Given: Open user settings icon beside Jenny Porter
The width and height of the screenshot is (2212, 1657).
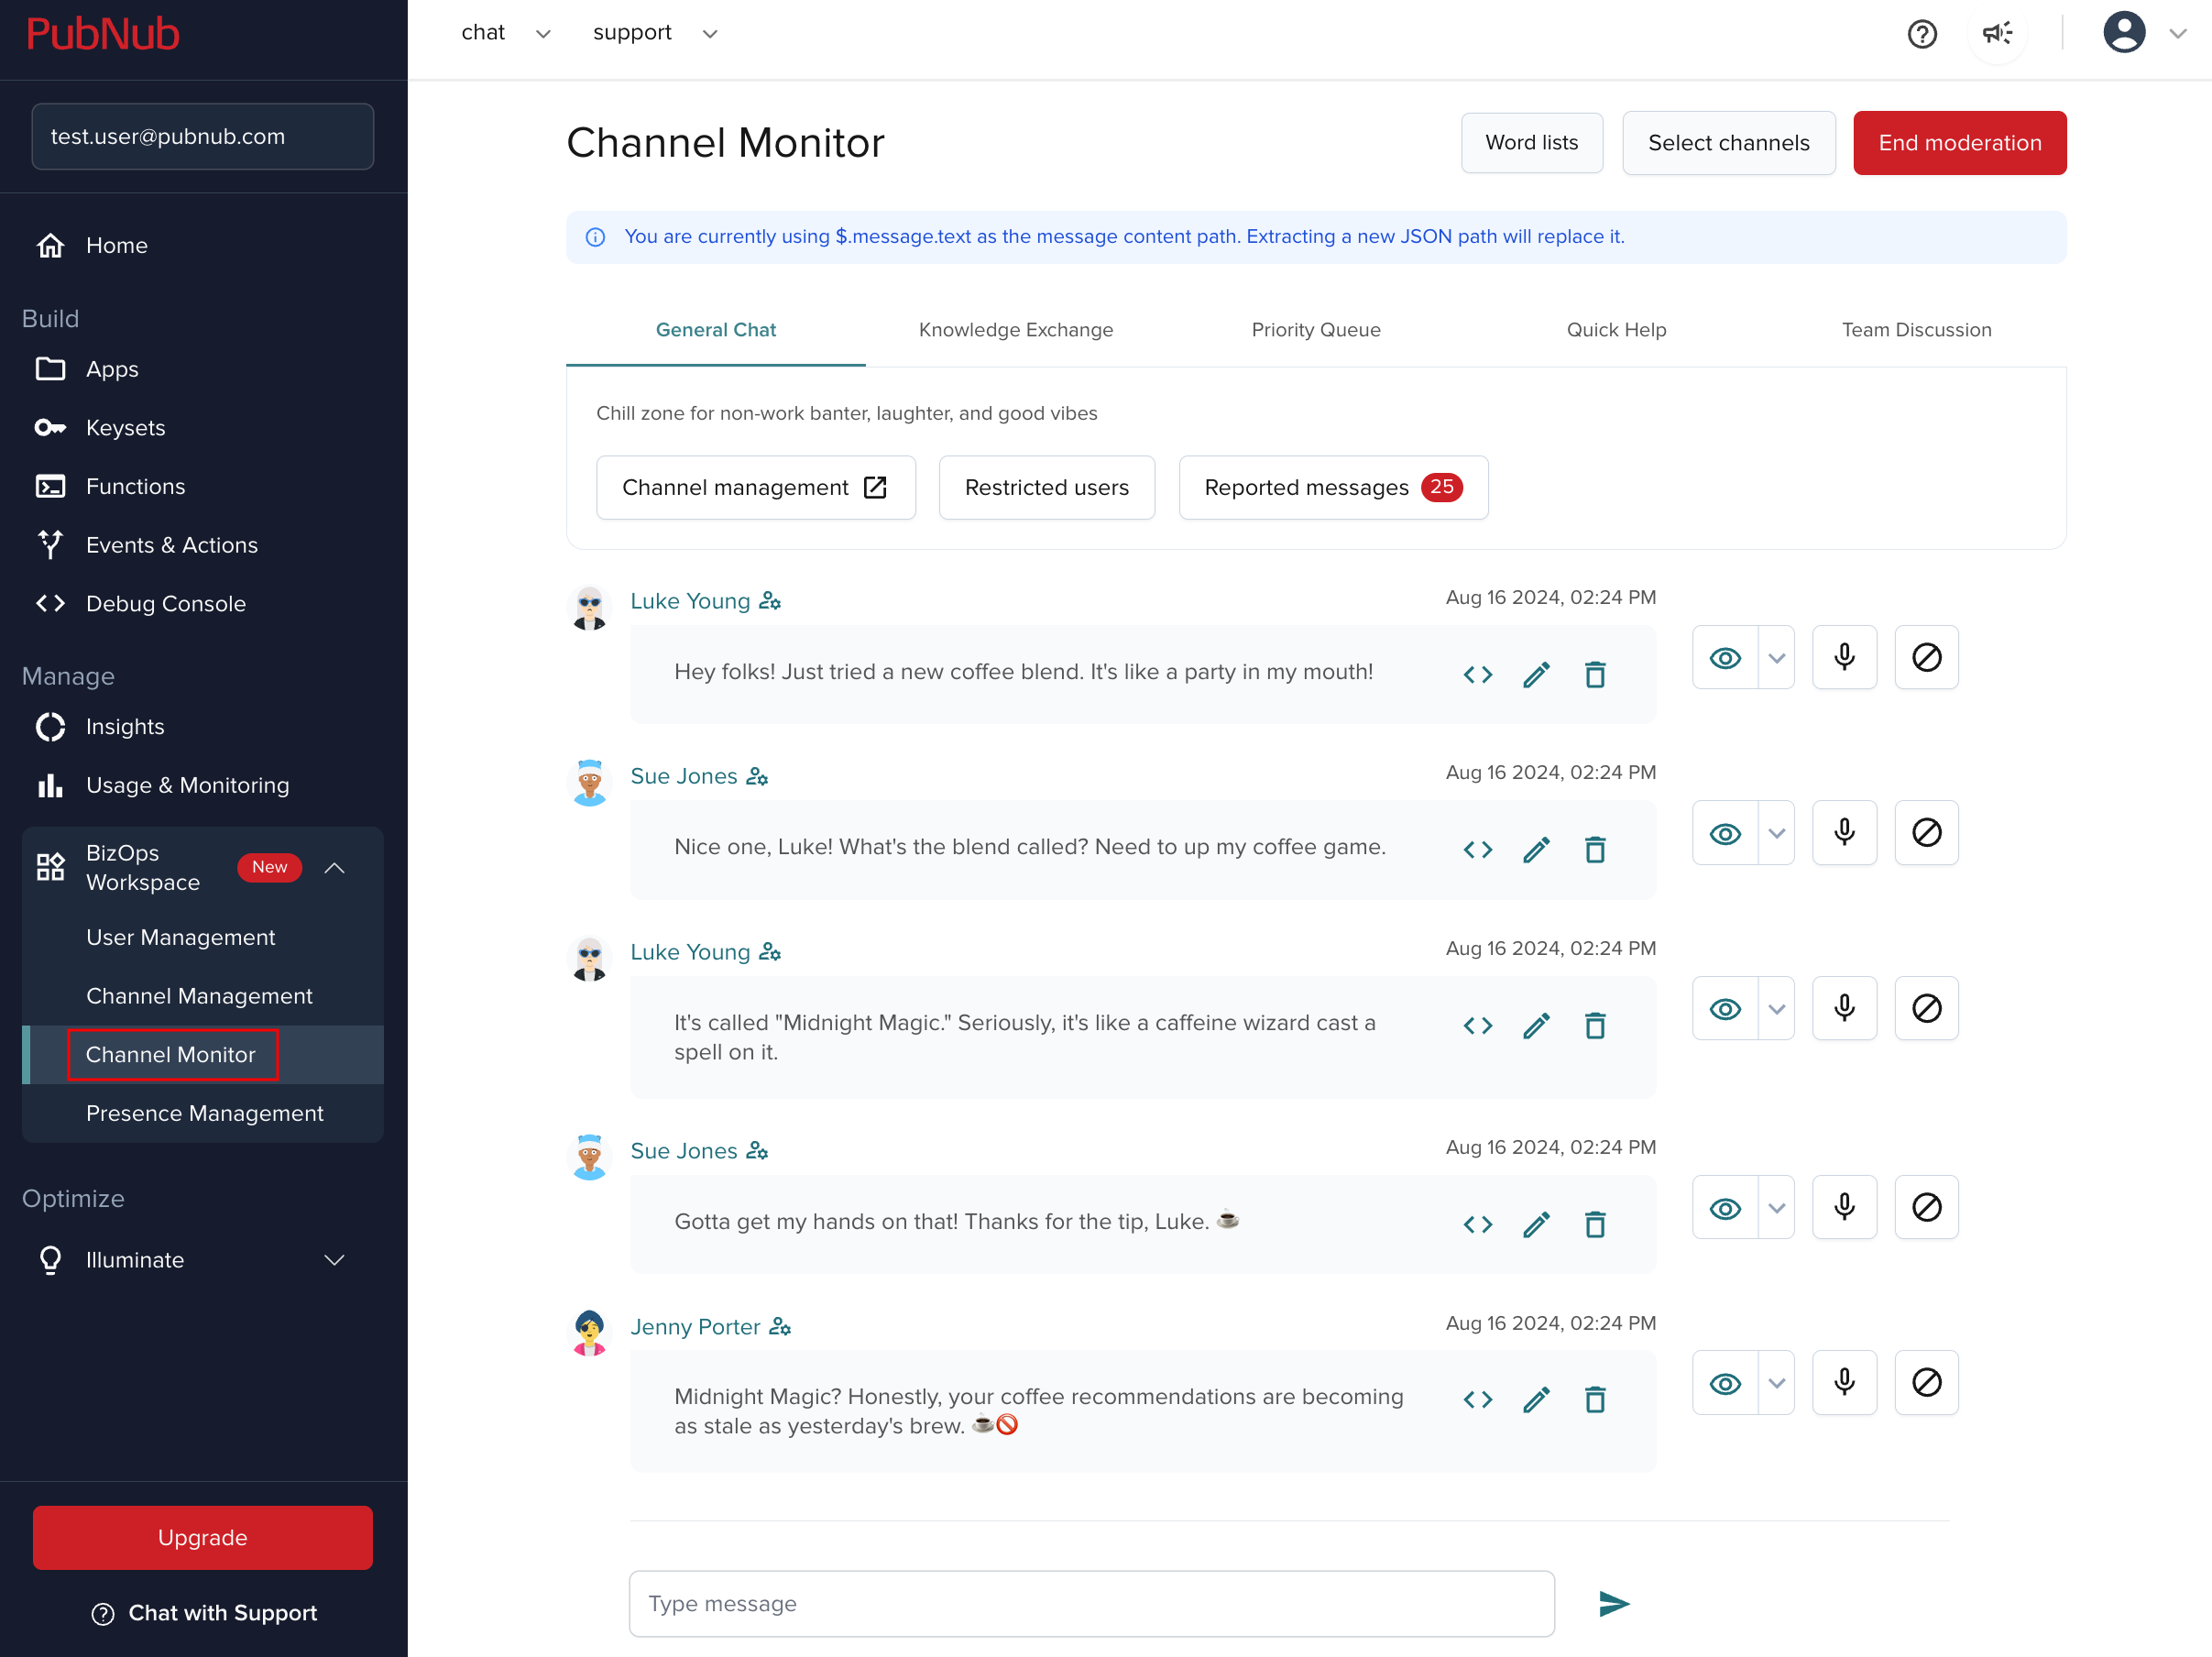Looking at the screenshot, I should 780,1327.
